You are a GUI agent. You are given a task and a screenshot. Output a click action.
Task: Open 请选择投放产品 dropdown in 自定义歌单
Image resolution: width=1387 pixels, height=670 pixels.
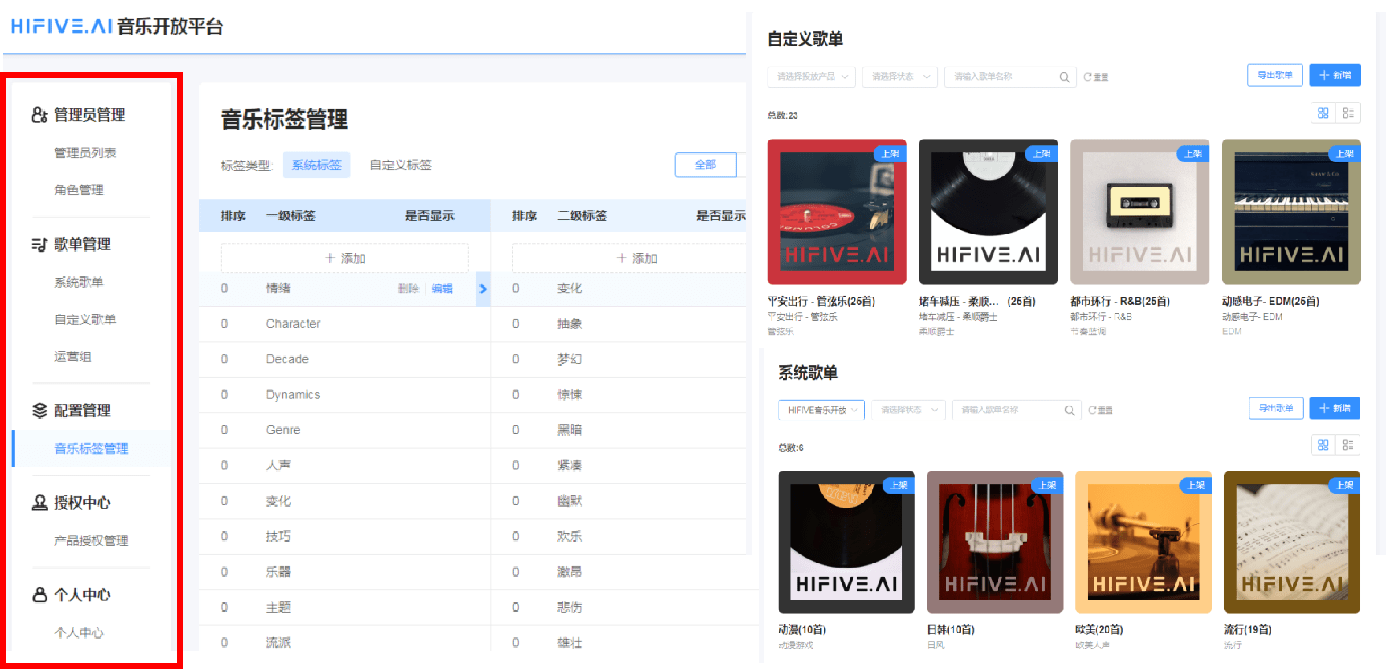coord(812,77)
